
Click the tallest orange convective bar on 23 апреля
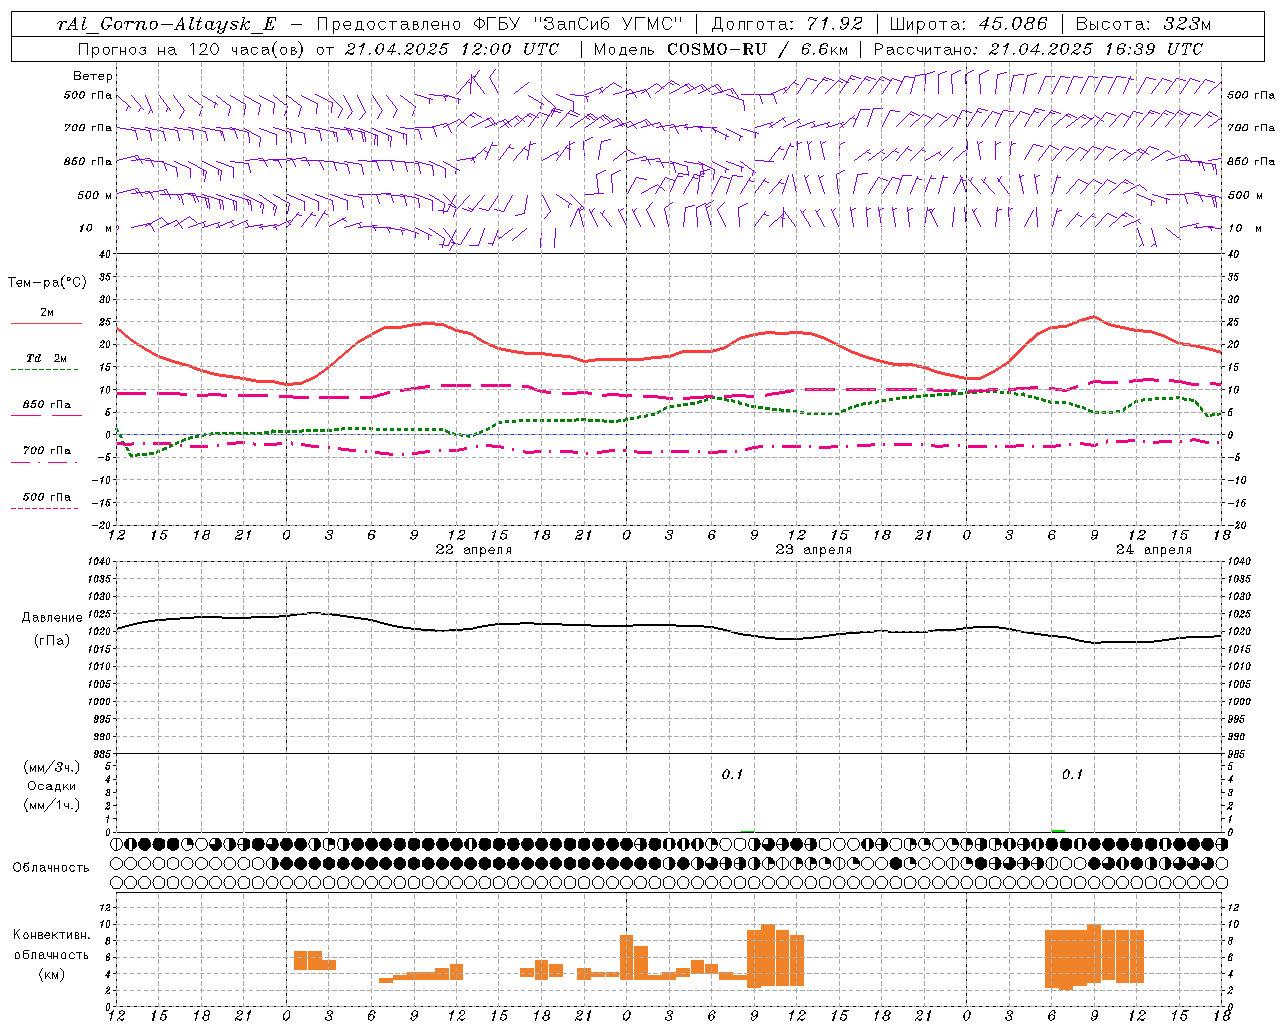768,955
